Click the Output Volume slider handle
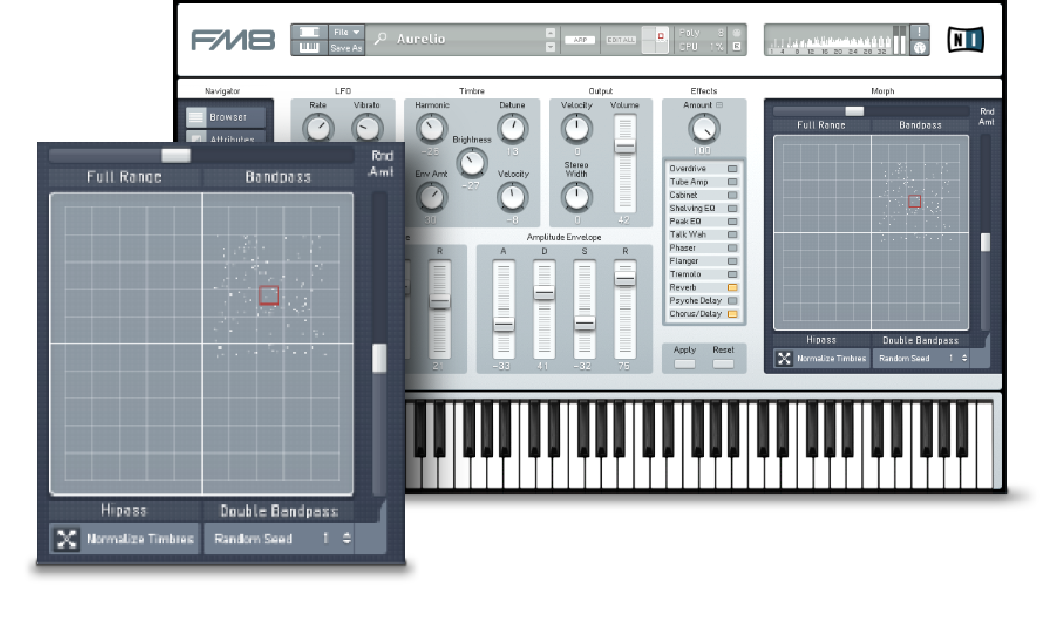Image resolution: width=1040 pixels, height=640 pixels. click(x=624, y=146)
